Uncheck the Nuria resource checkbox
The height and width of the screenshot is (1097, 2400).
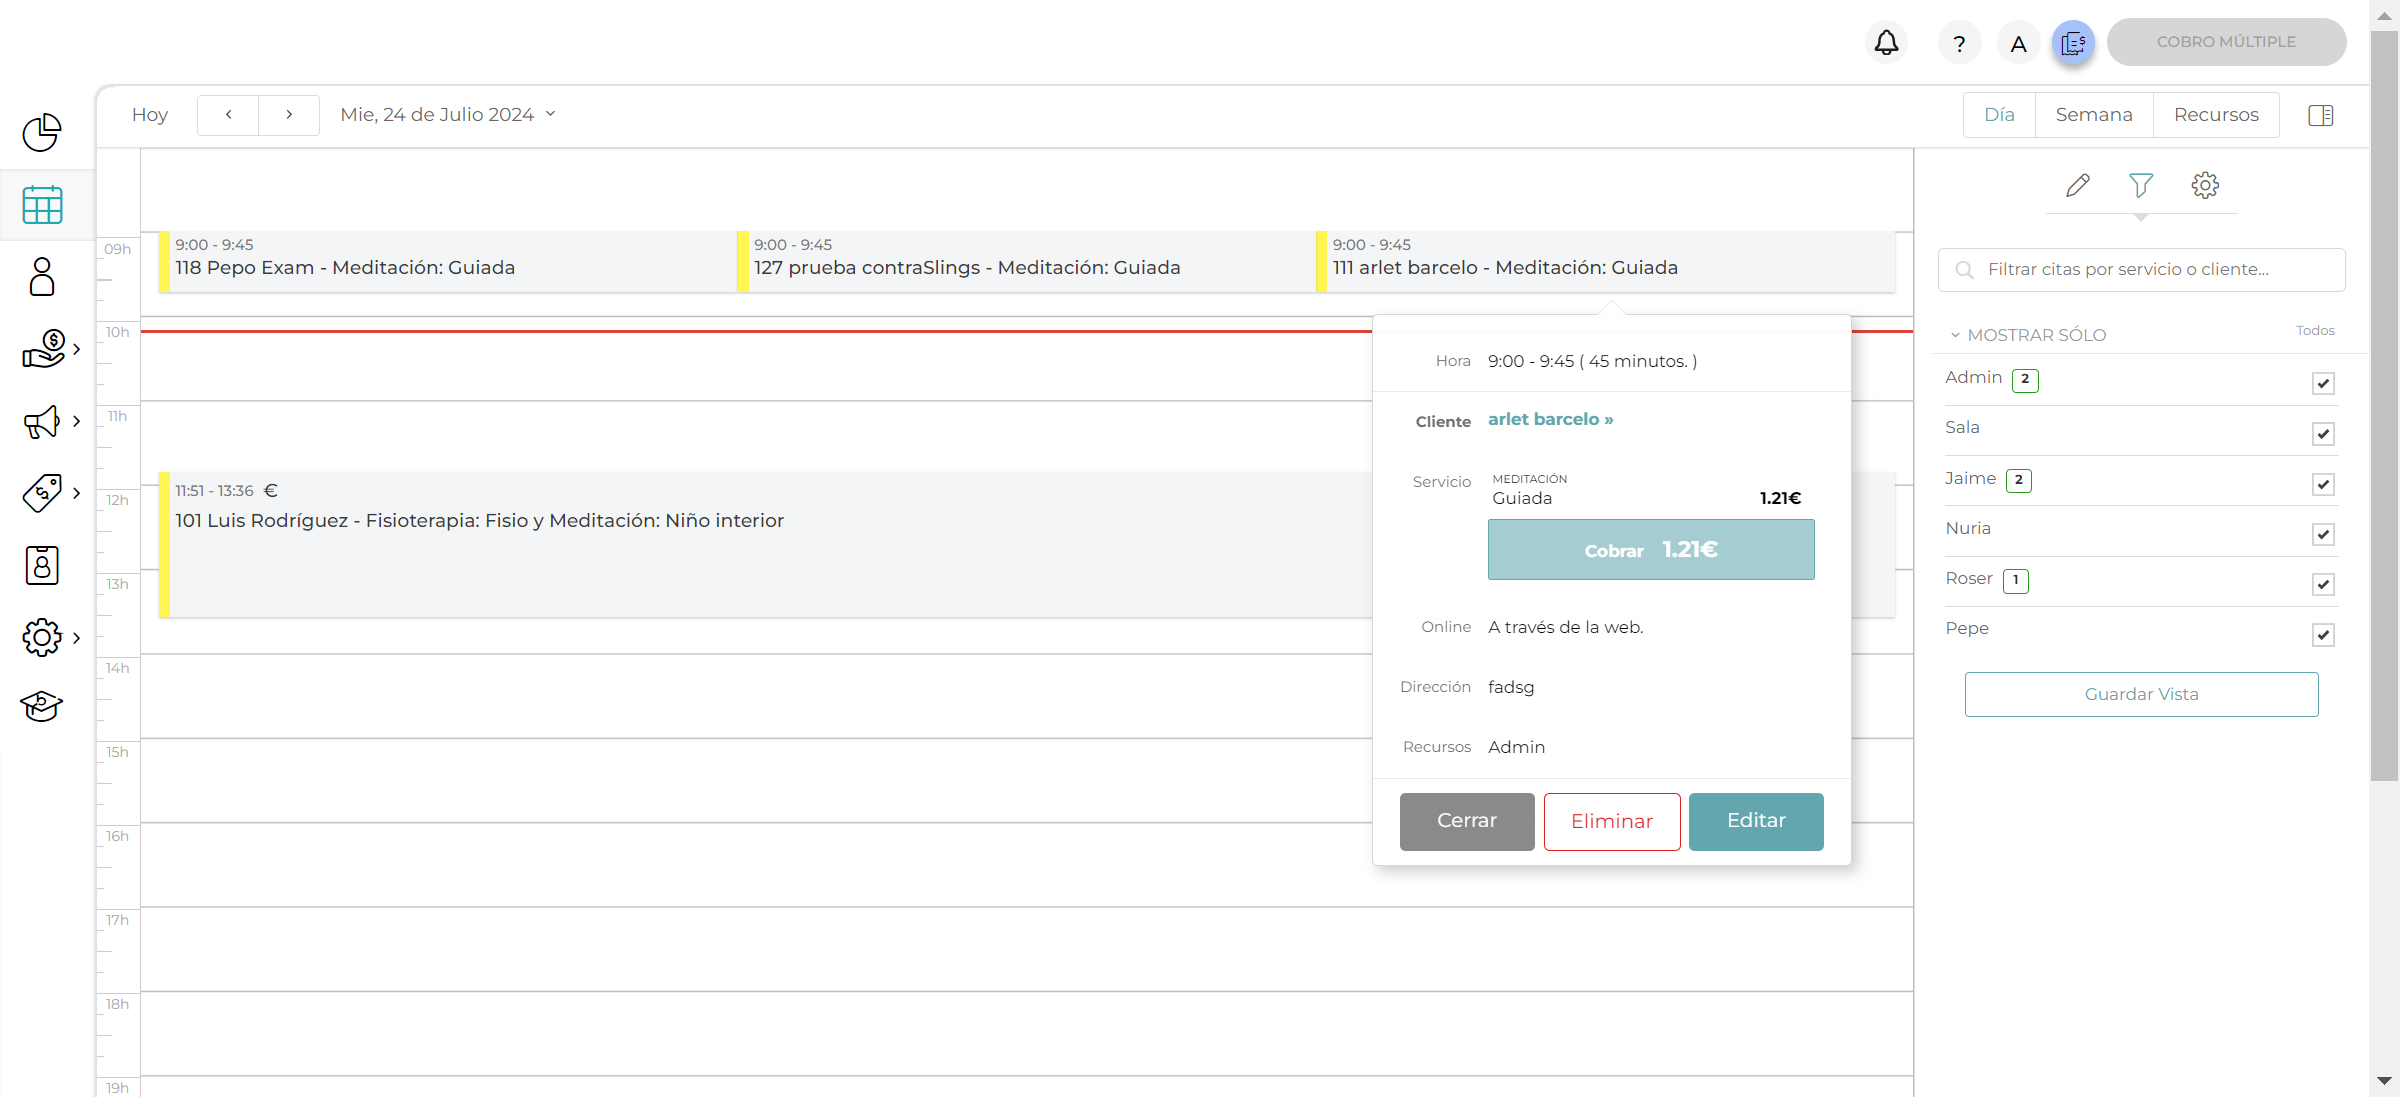(2323, 535)
